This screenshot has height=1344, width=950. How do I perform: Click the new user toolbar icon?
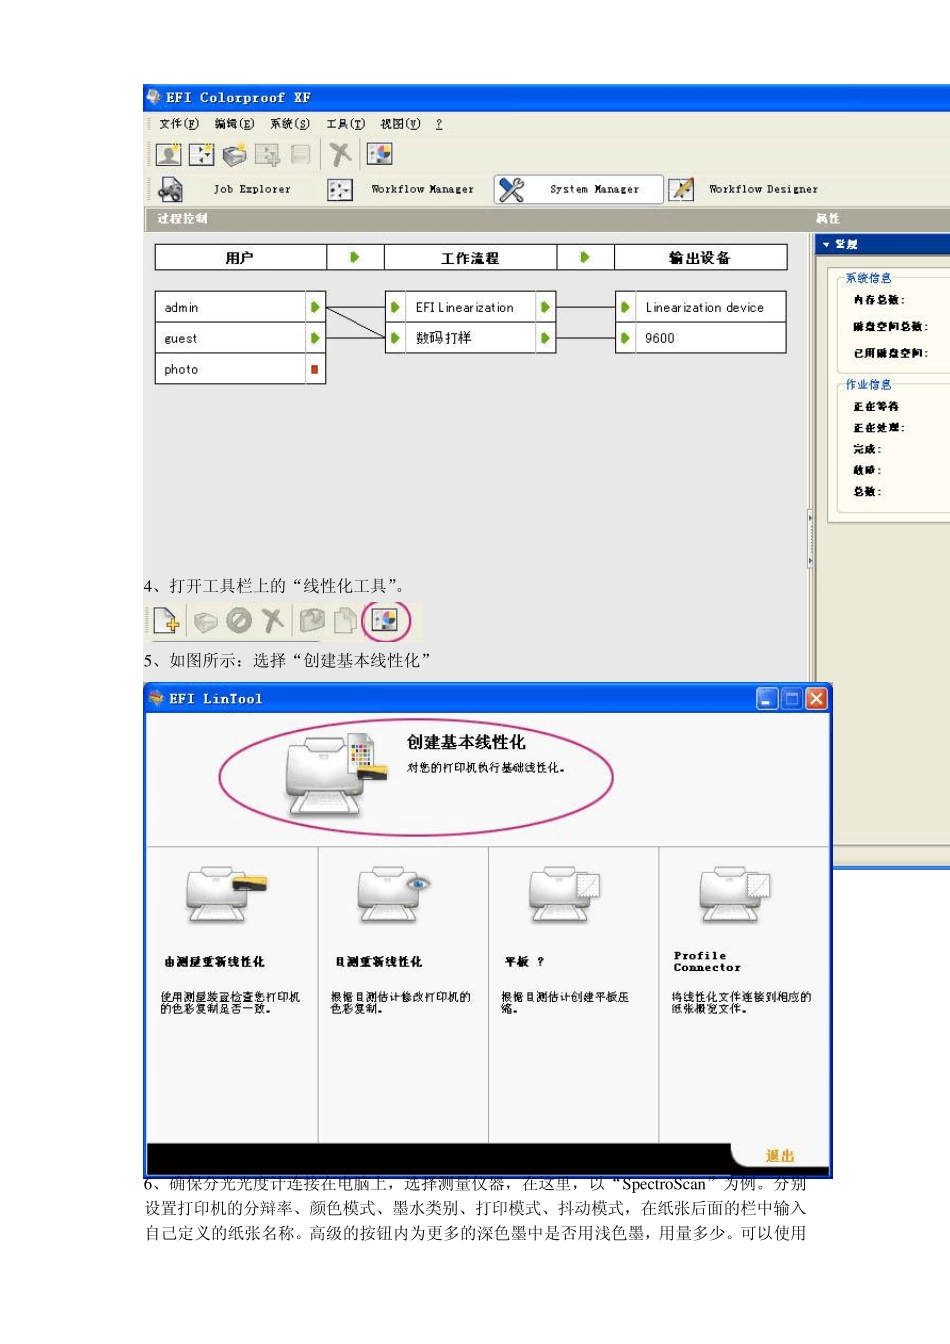point(169,154)
